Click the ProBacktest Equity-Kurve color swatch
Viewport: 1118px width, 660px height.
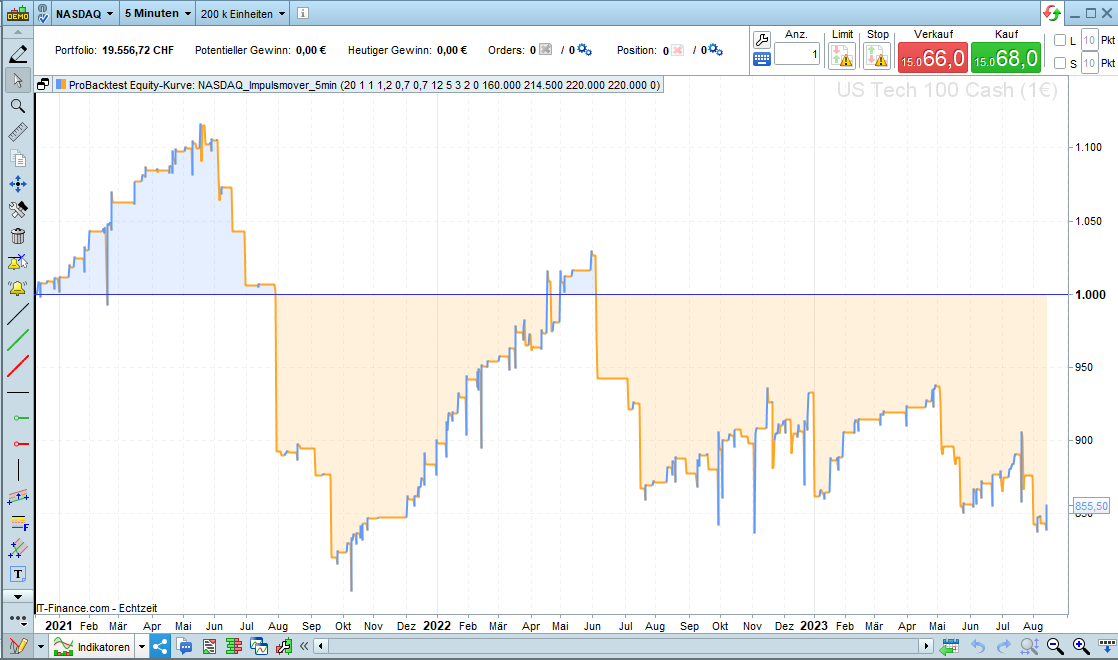tap(61, 85)
